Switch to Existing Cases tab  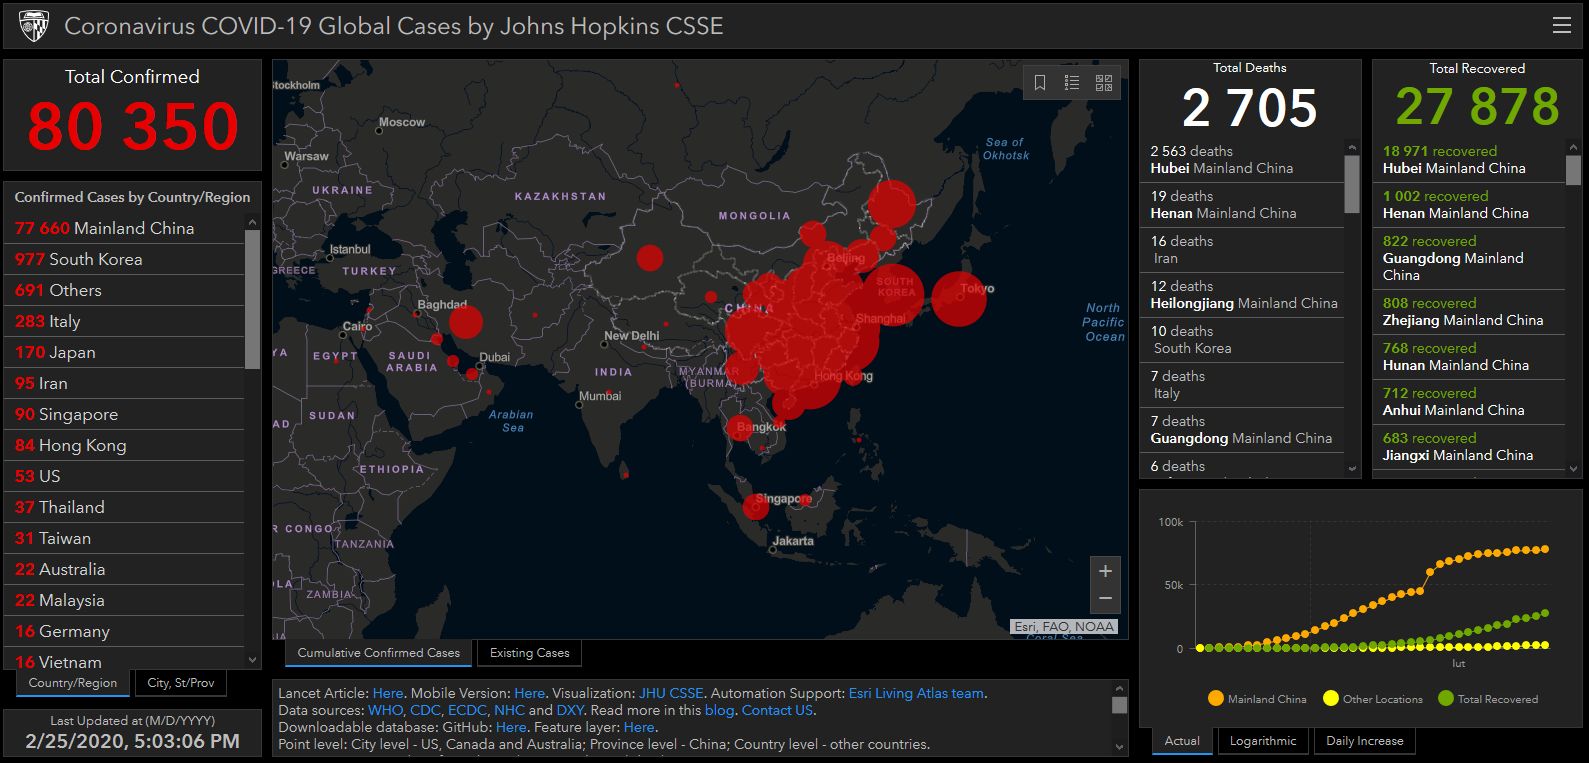(x=529, y=653)
